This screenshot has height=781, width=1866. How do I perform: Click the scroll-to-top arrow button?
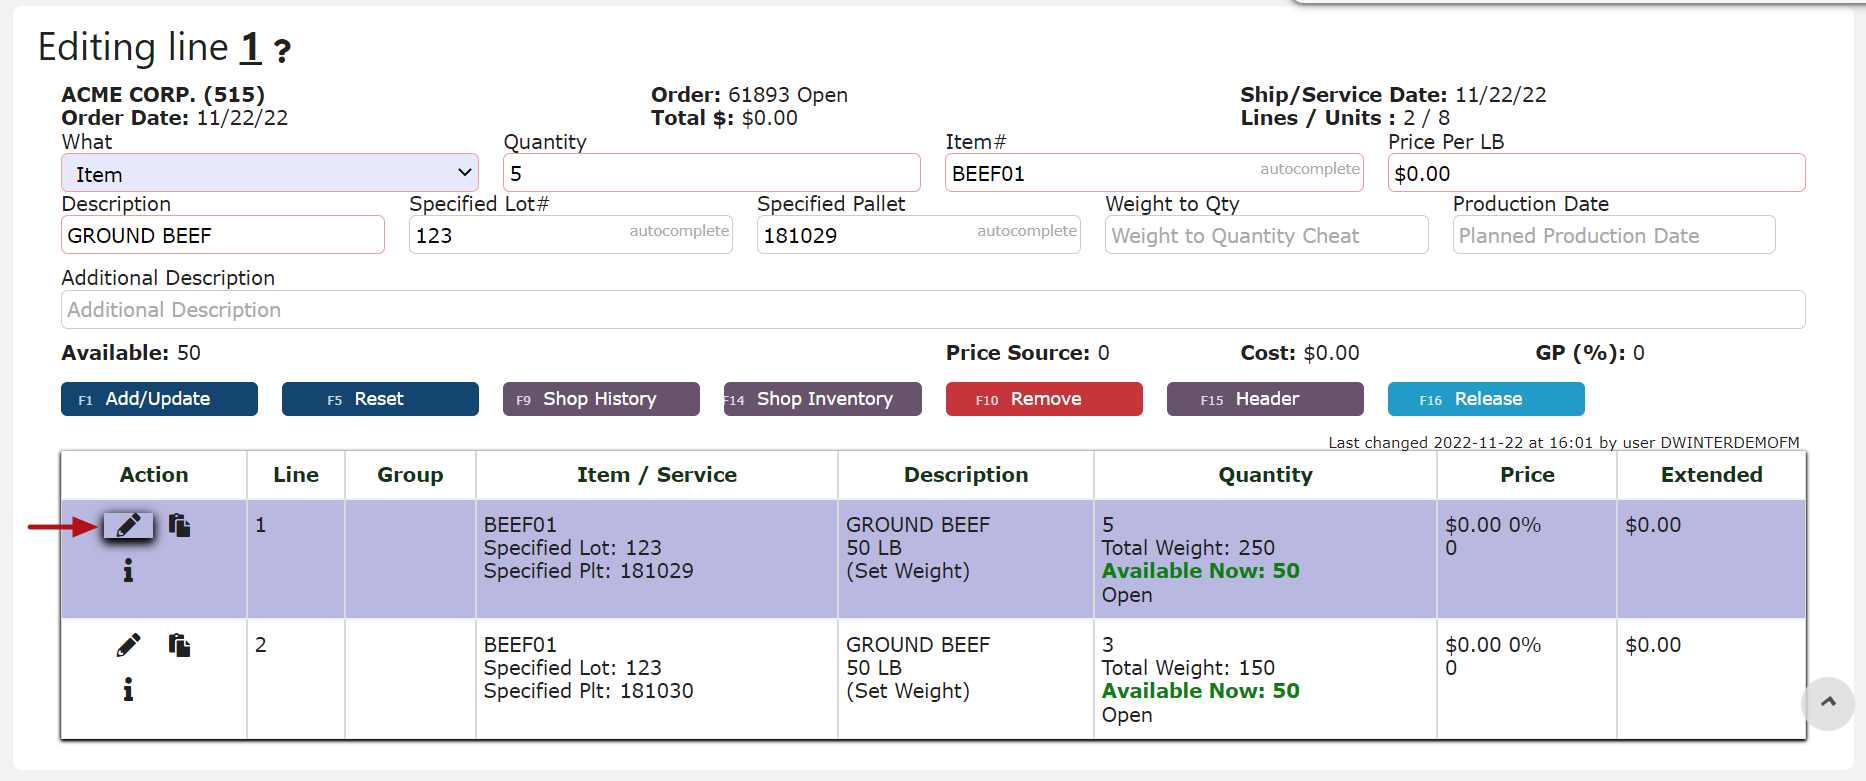pyautogui.click(x=1827, y=703)
